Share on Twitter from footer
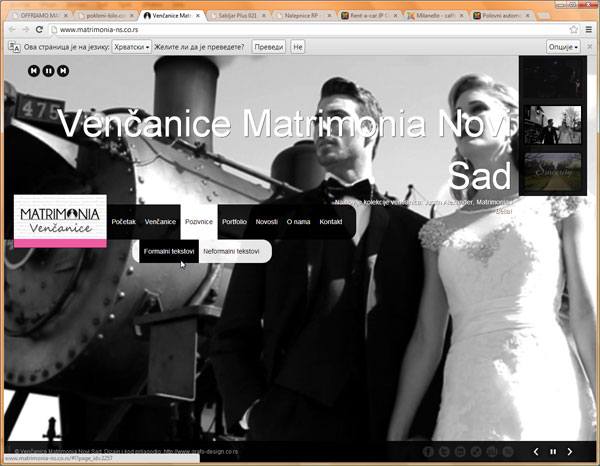 click(x=444, y=452)
